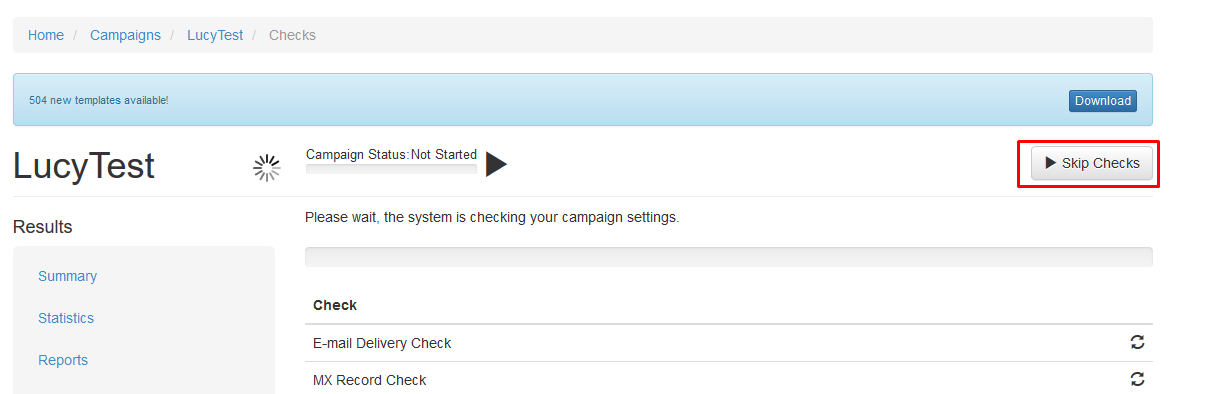Go to the Home breadcrumb
This screenshot has width=1223, height=394.
point(46,35)
